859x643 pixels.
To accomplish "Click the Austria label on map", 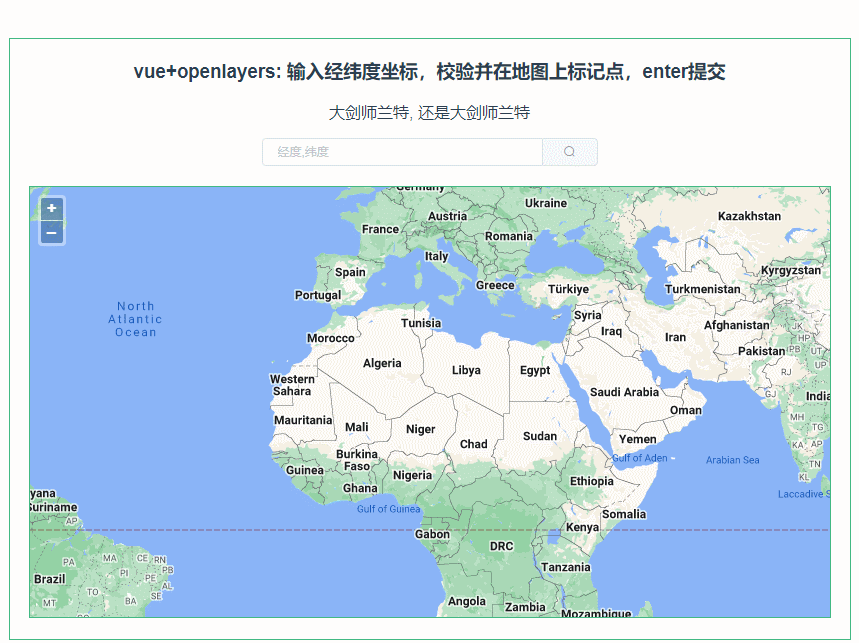I will [x=447, y=216].
